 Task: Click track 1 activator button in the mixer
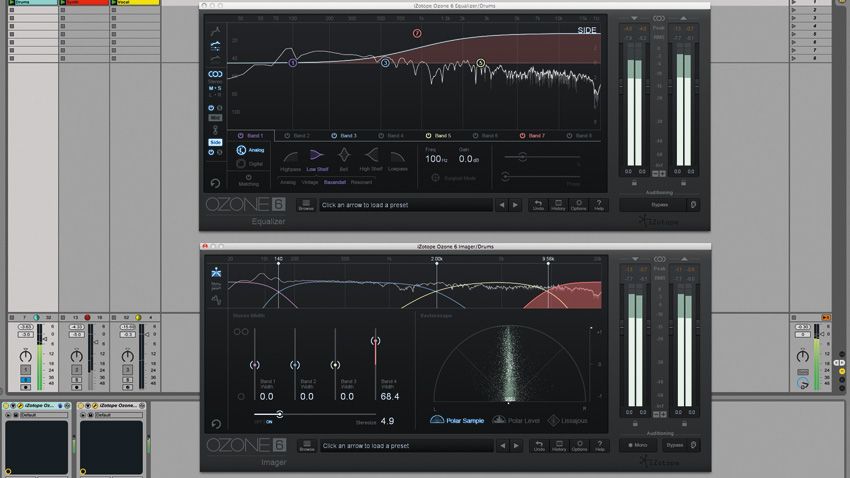pyautogui.click(x=25, y=370)
